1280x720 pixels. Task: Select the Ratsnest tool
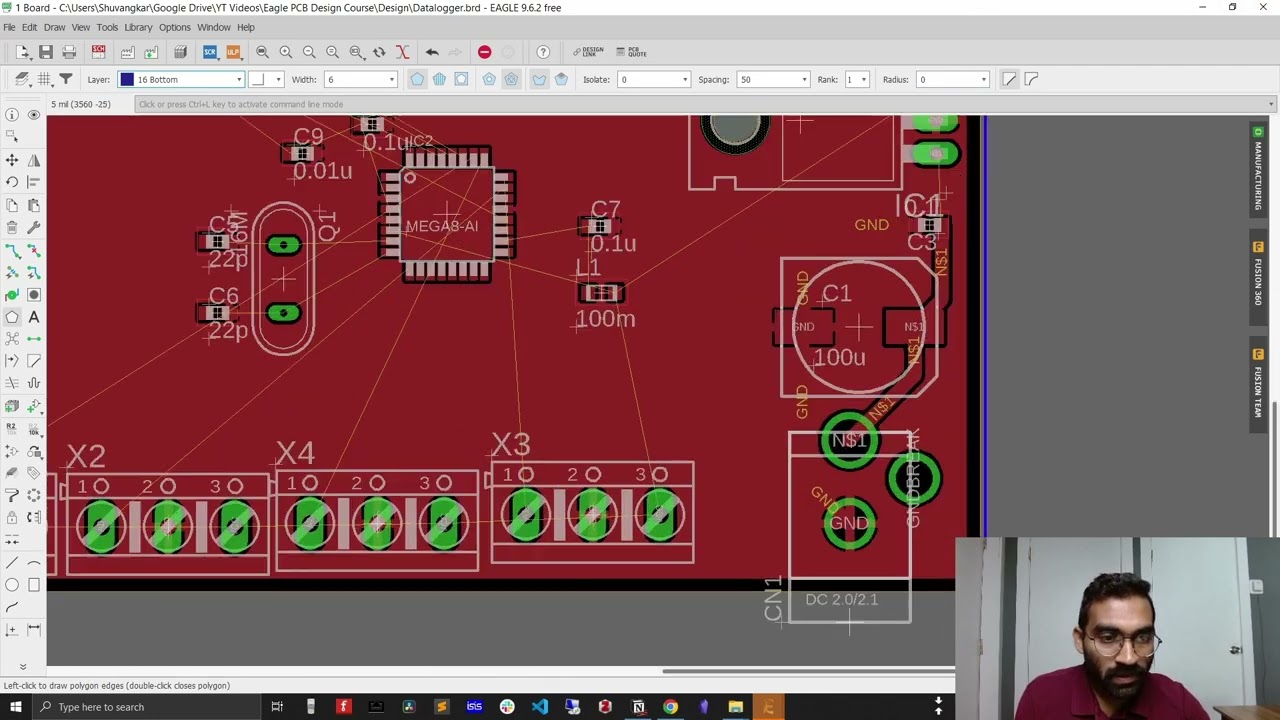pos(12,339)
